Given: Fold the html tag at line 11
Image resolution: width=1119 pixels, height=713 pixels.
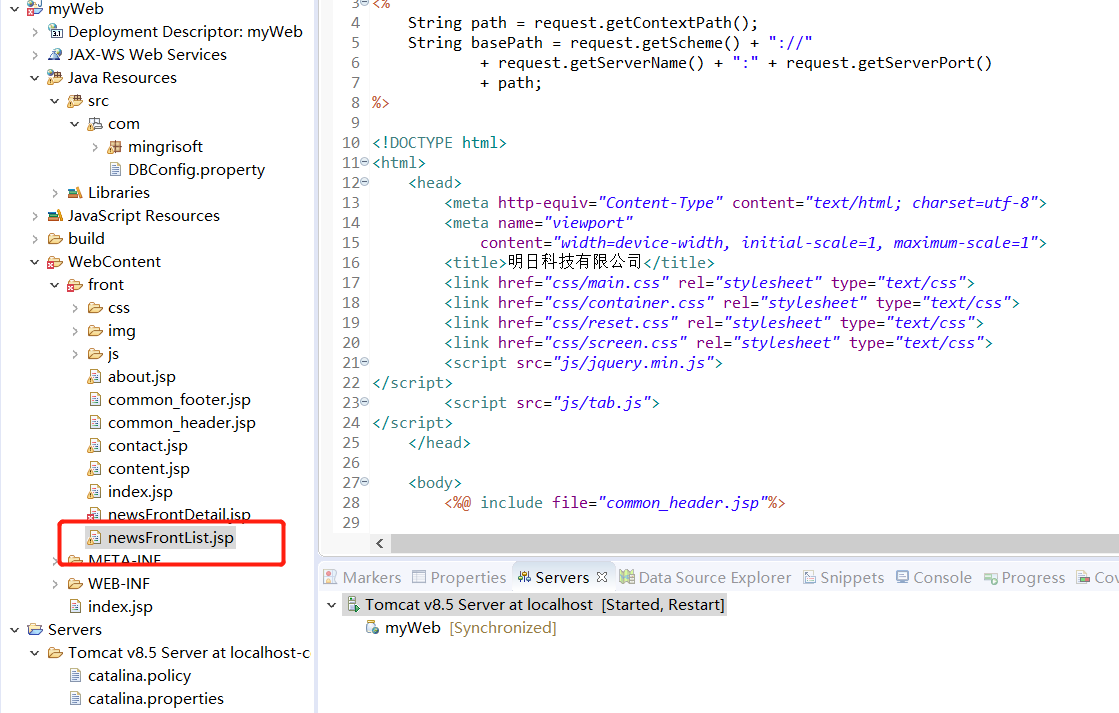Looking at the screenshot, I should click(x=365, y=162).
